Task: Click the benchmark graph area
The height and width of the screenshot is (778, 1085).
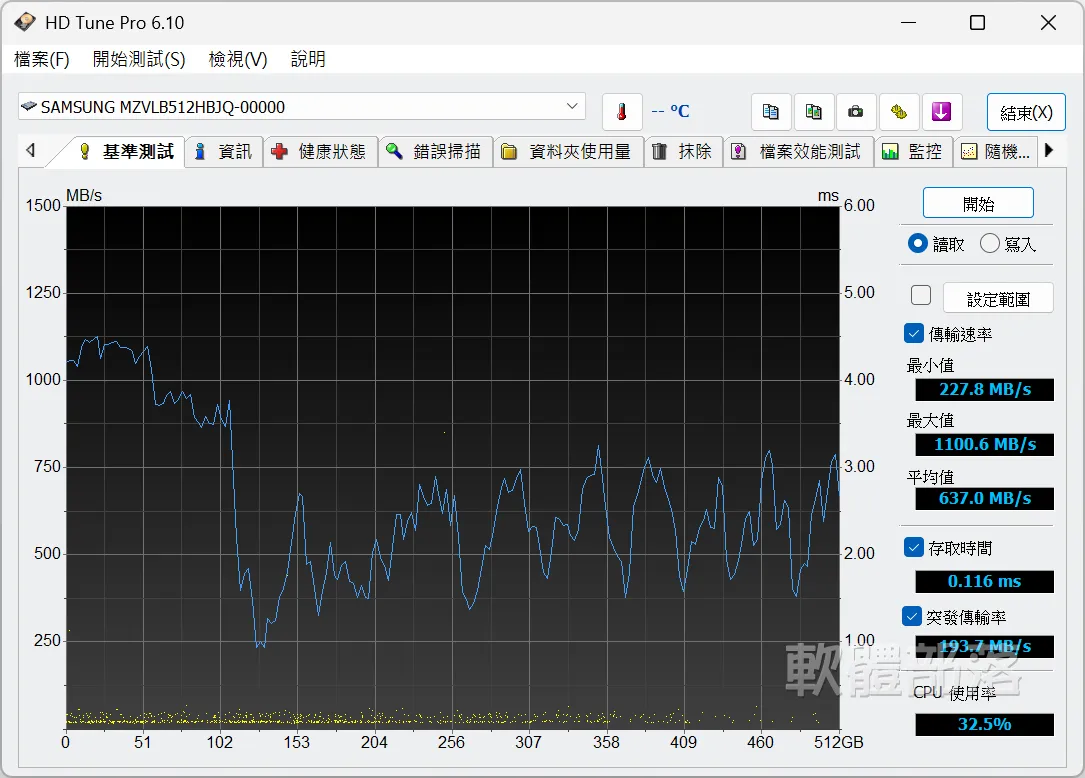Action: (x=453, y=467)
